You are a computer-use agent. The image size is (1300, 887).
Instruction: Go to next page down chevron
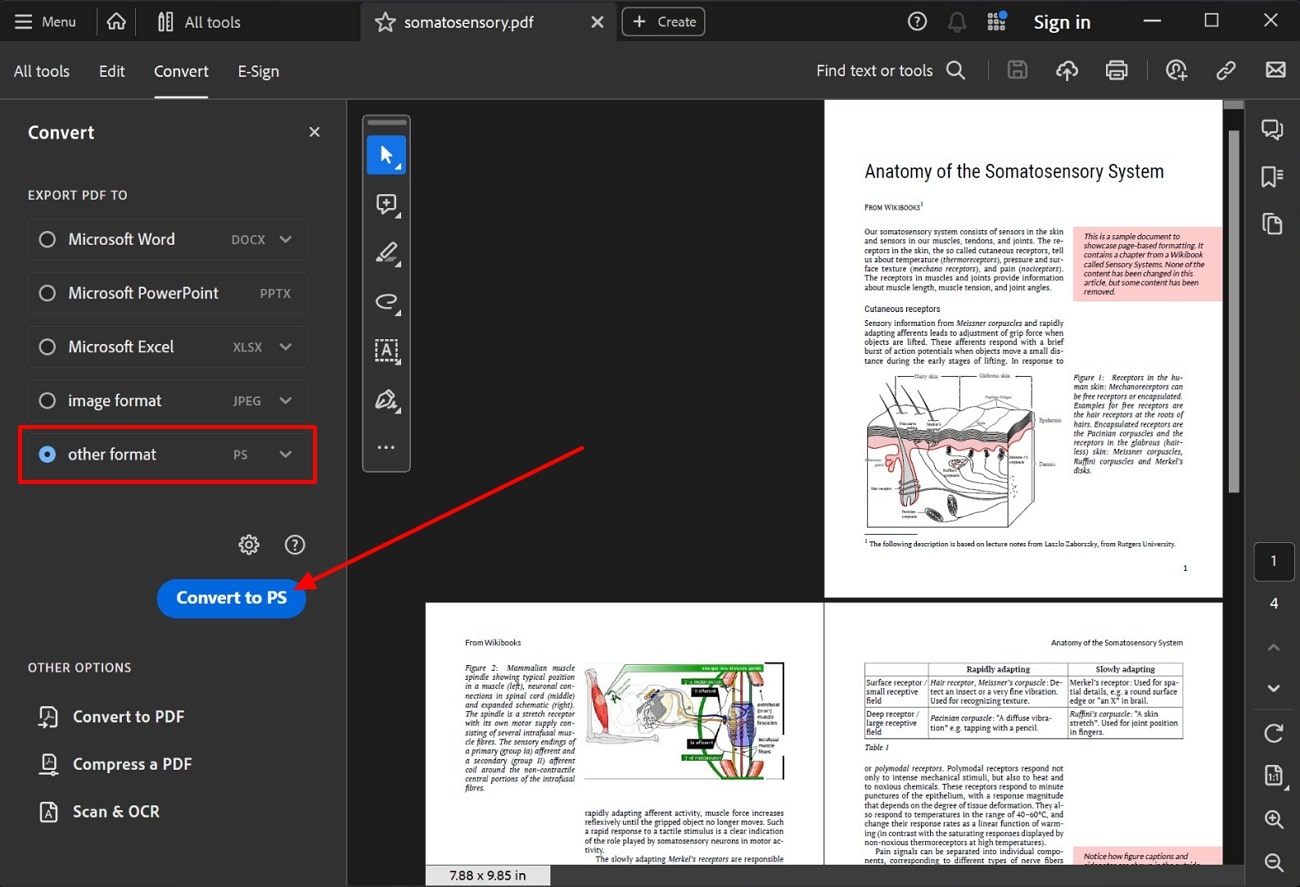tap(1273, 688)
